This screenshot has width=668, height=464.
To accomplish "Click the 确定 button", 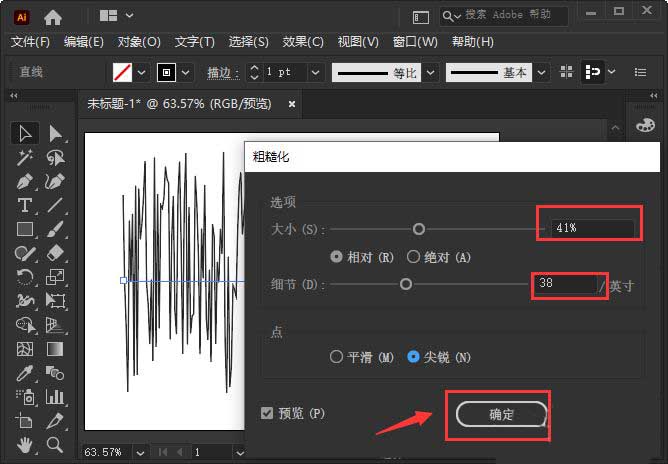I will [x=501, y=414].
